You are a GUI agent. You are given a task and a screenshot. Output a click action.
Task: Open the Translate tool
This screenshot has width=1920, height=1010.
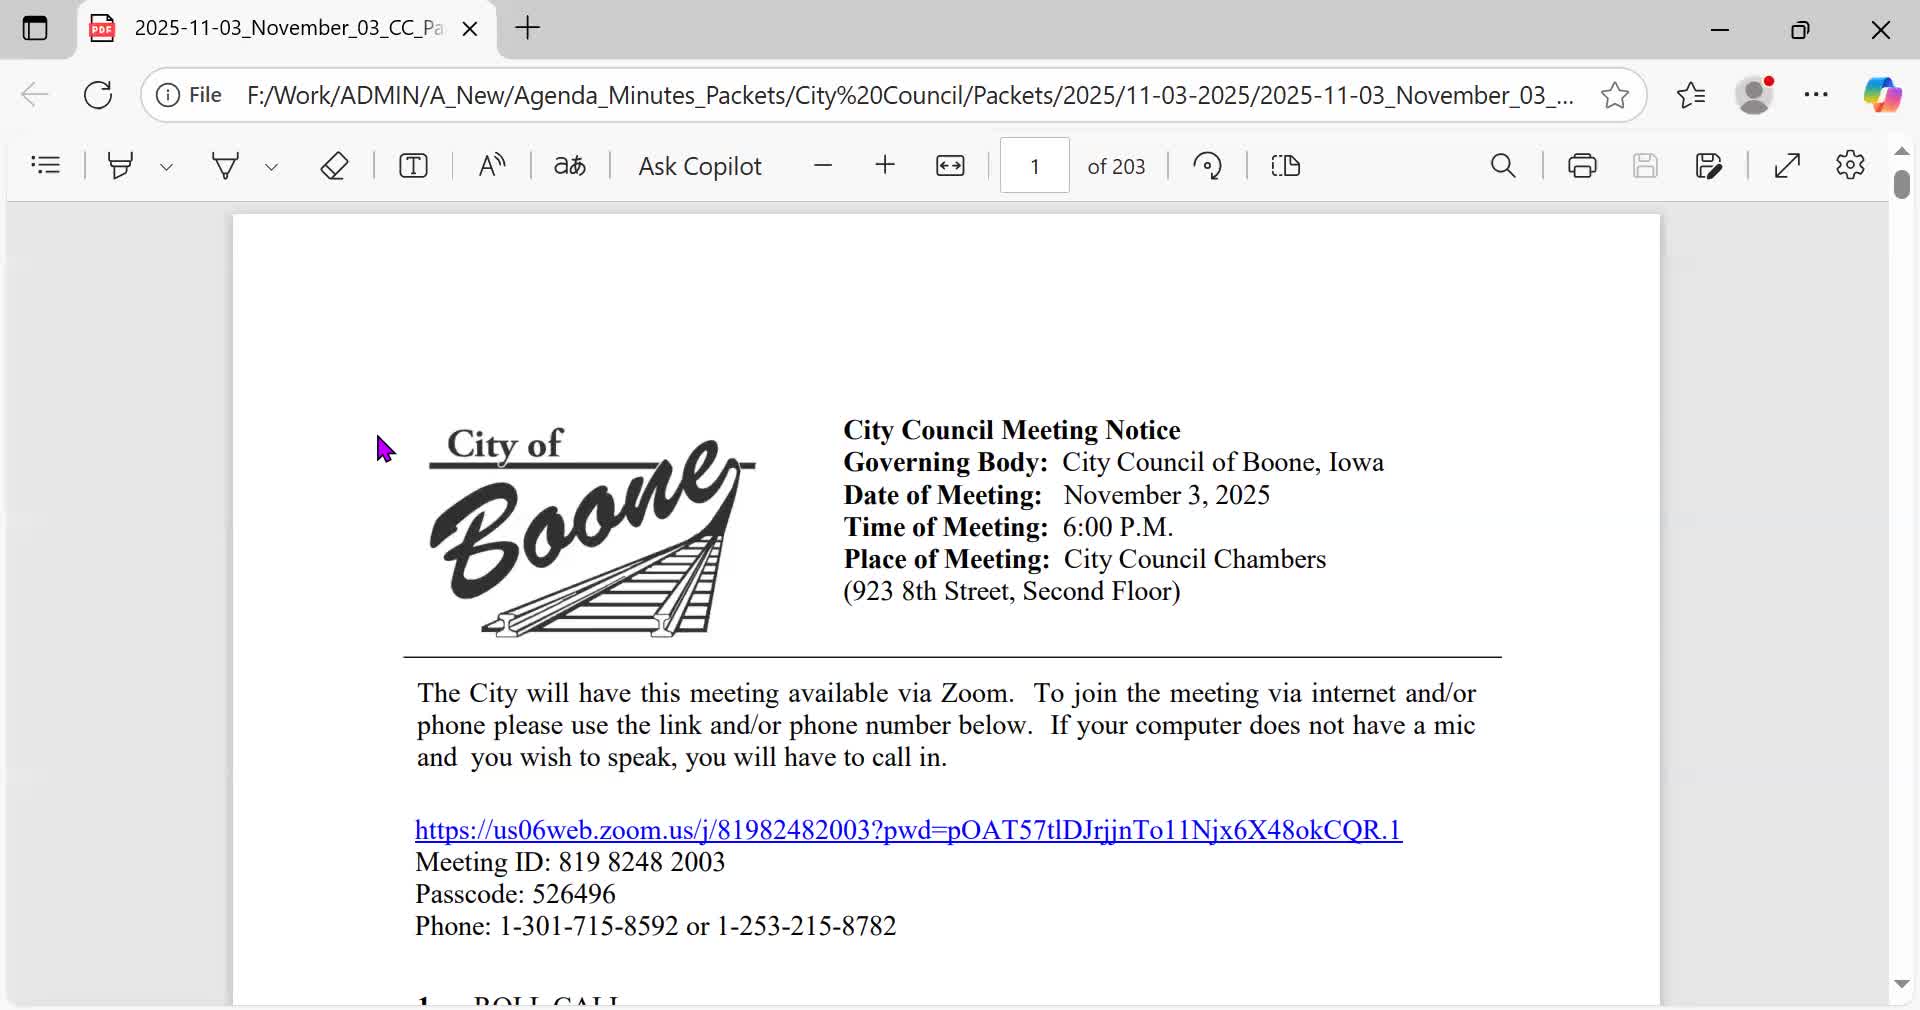(570, 165)
